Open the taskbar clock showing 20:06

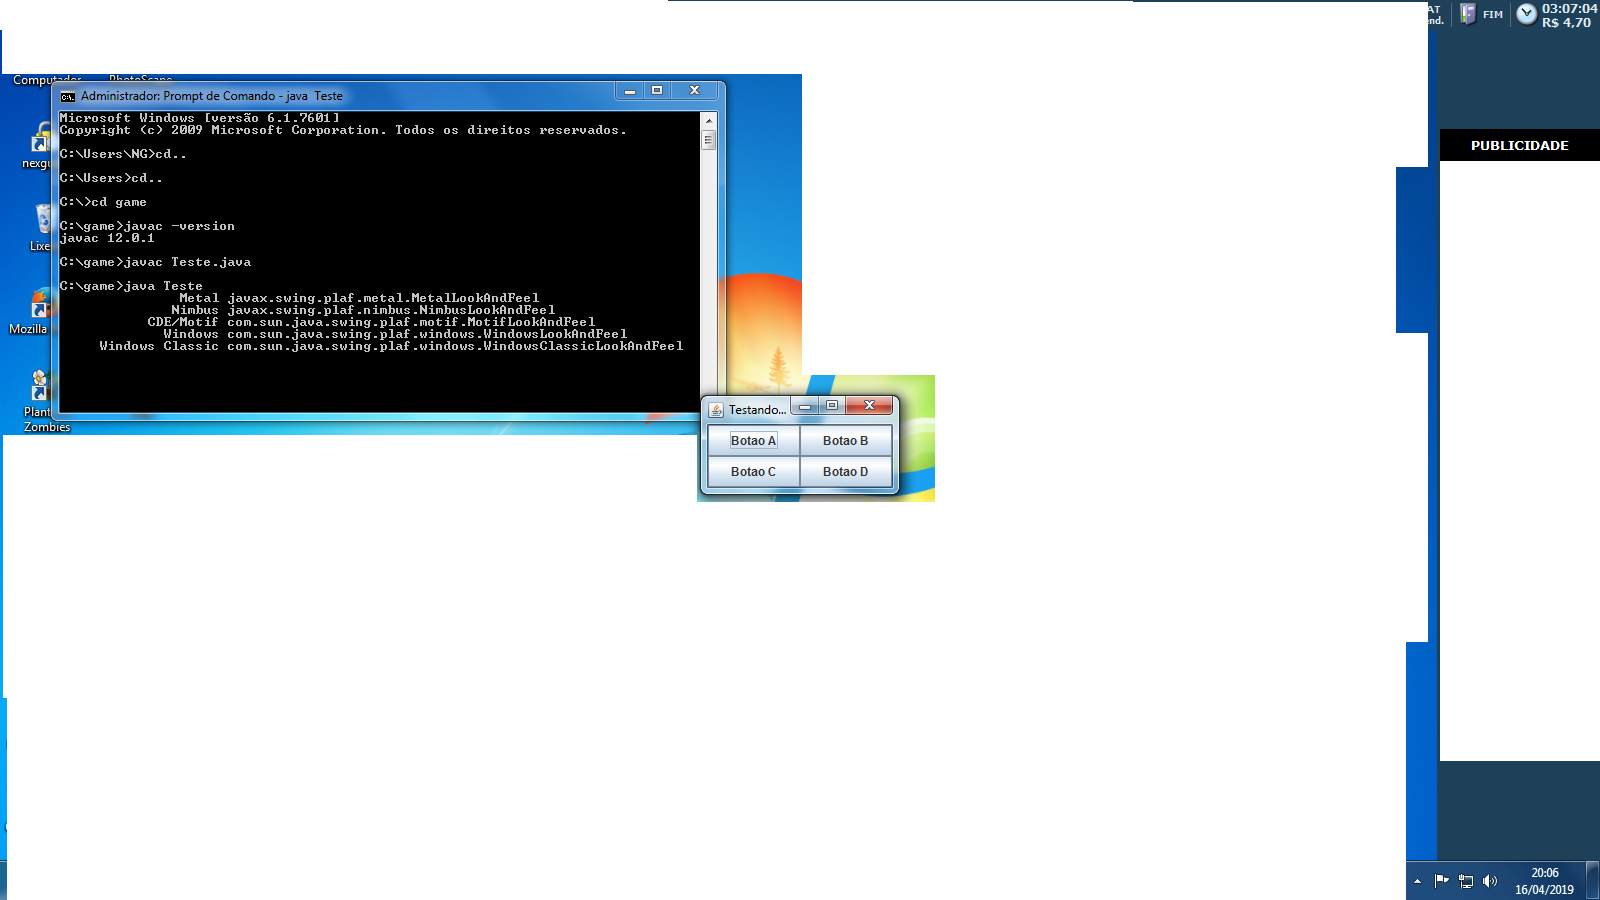click(1544, 881)
